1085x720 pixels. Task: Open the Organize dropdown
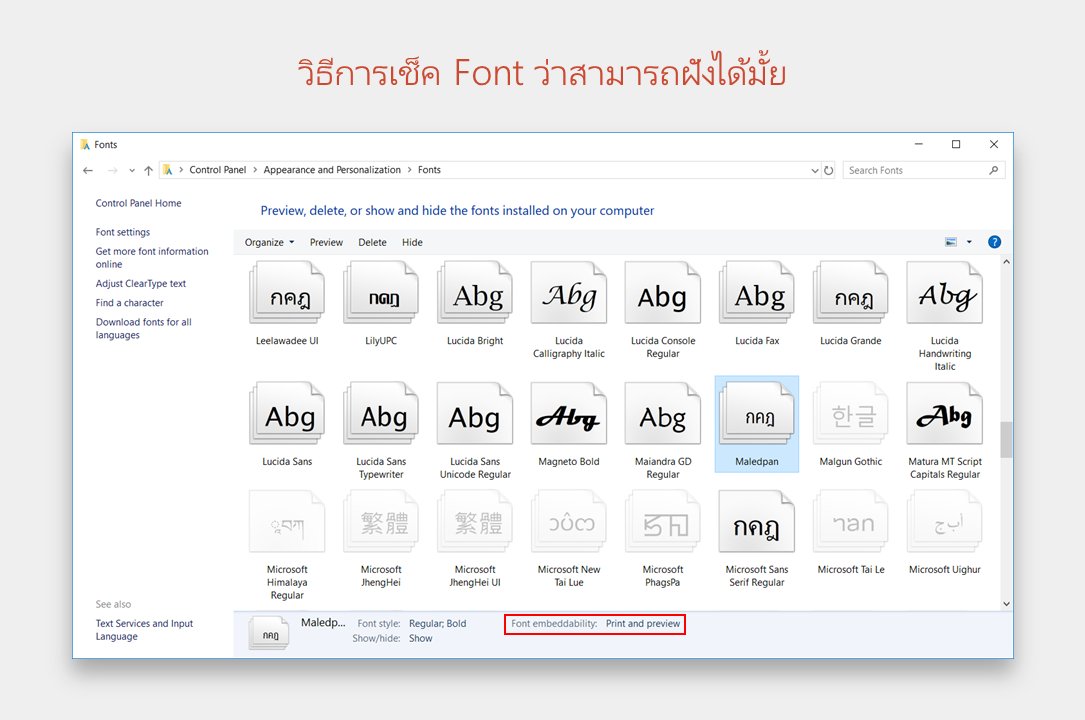[267, 241]
